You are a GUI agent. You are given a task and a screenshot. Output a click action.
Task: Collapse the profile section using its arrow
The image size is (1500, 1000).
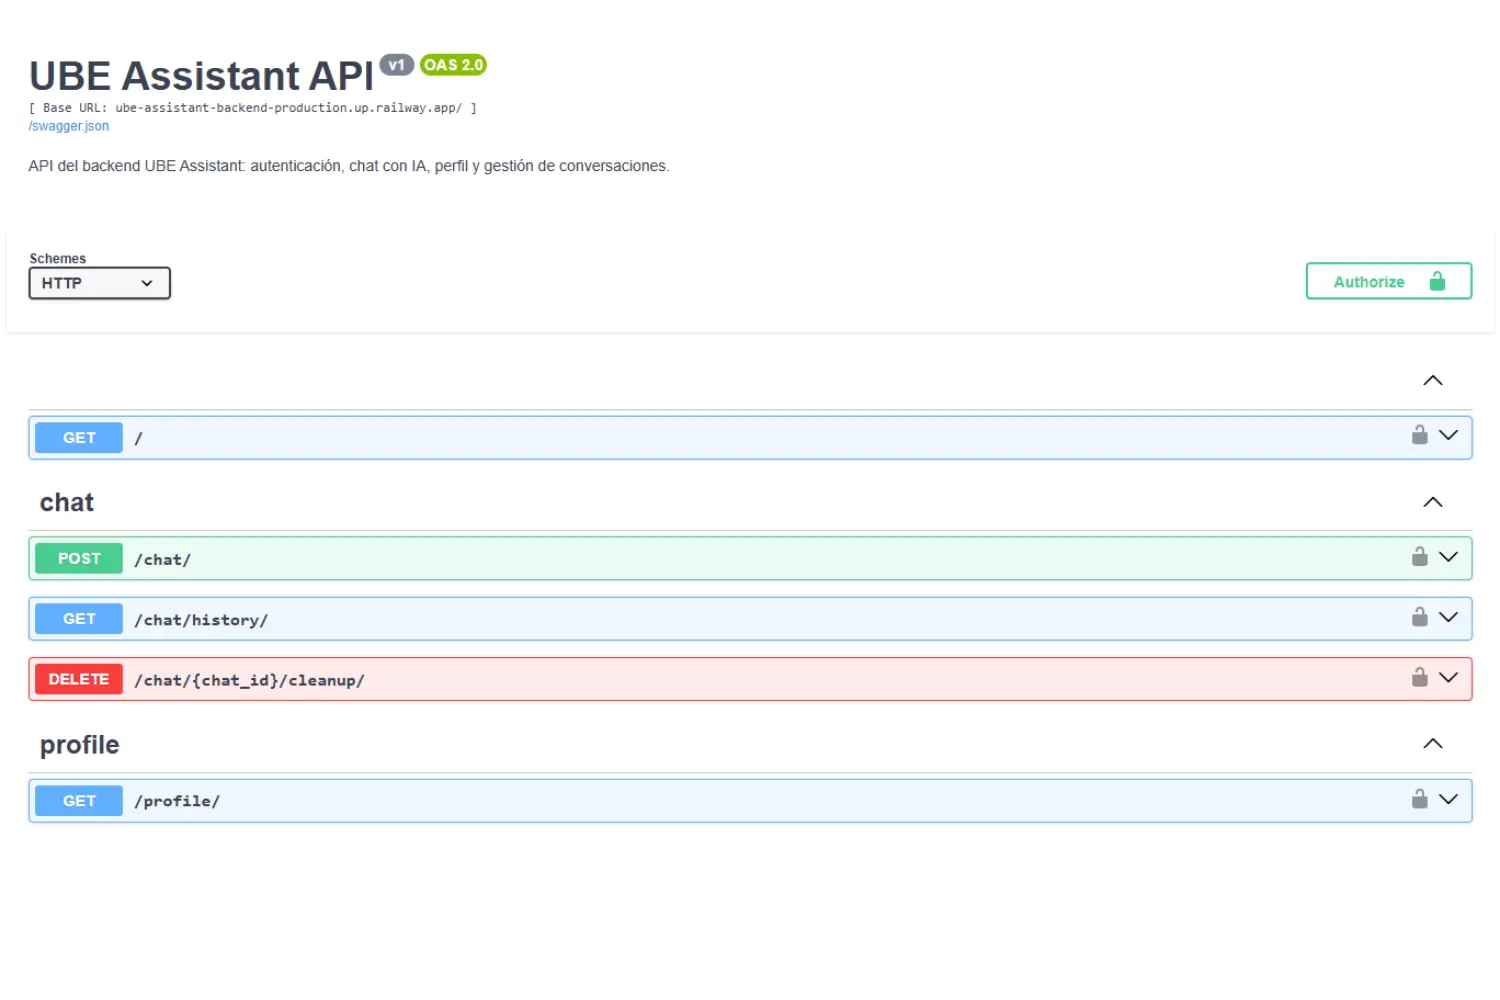[x=1433, y=743]
